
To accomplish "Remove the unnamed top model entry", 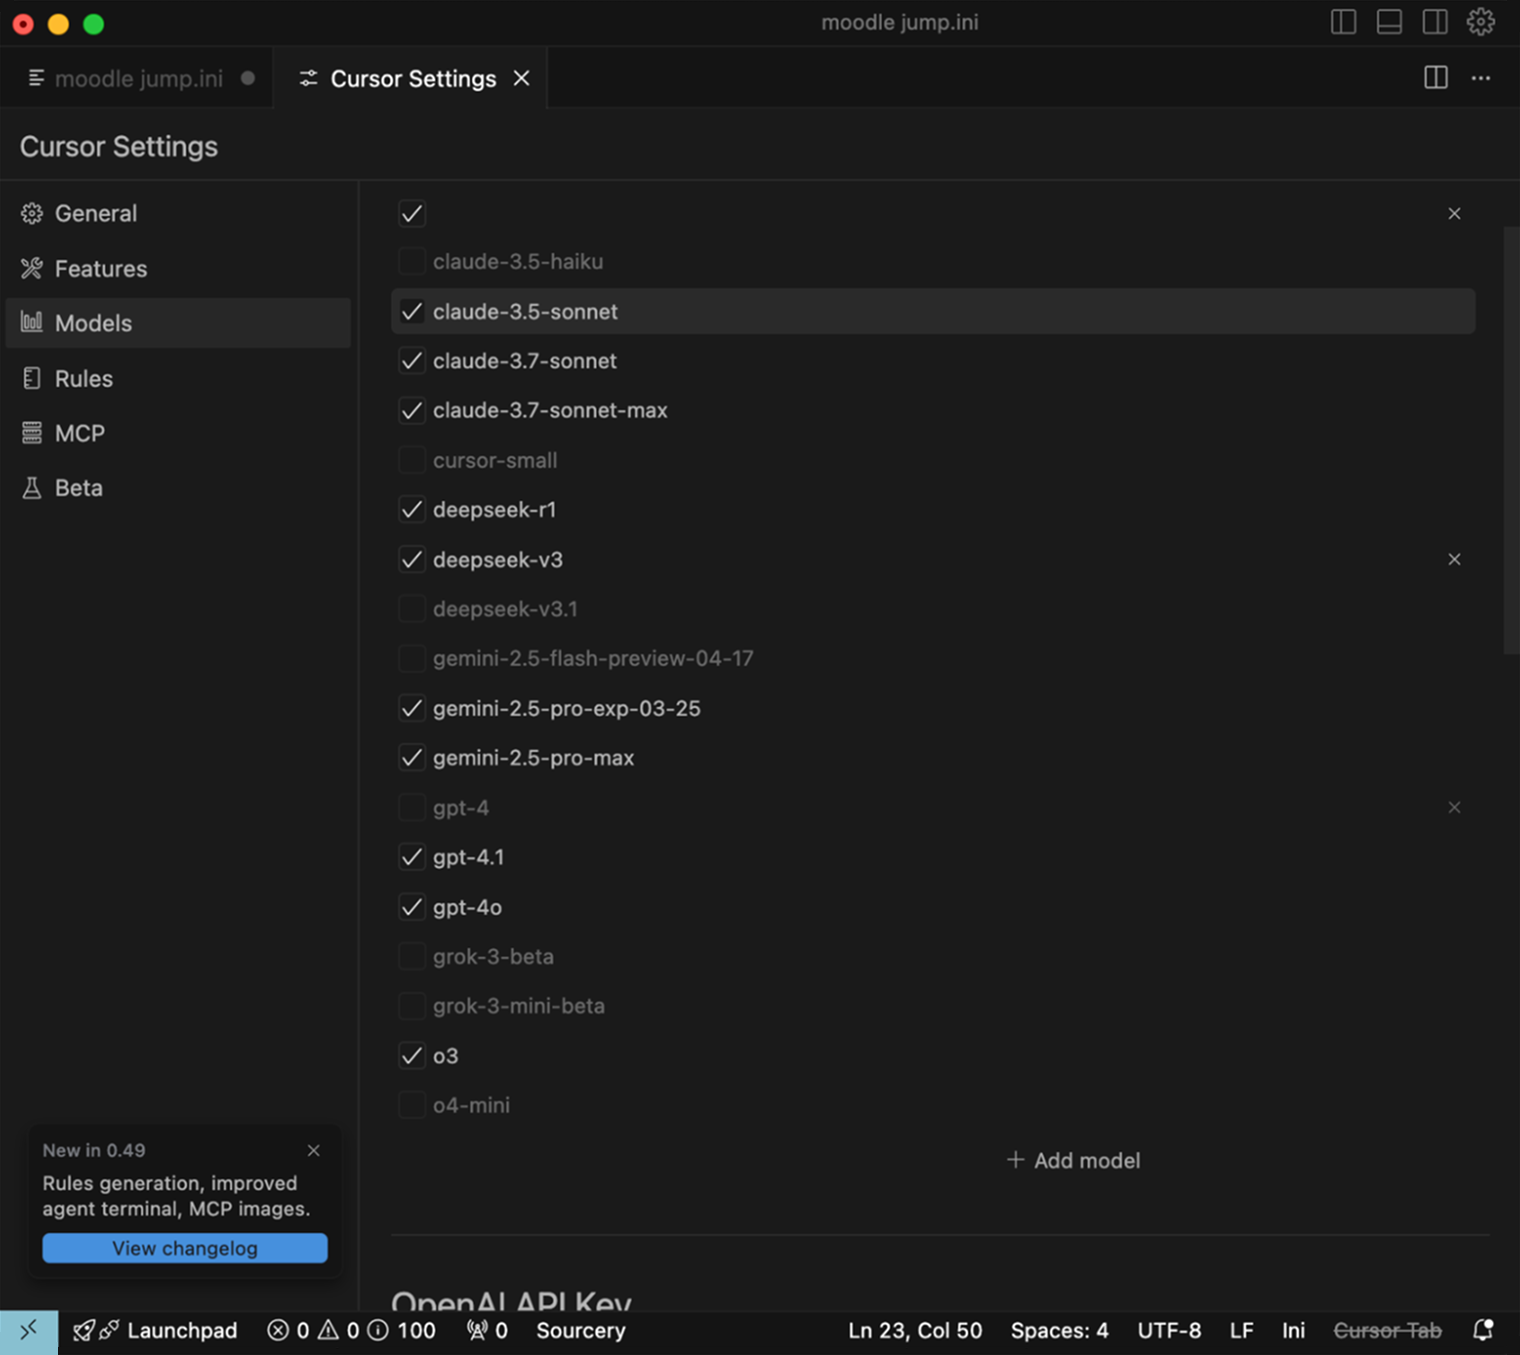I will click(1454, 213).
